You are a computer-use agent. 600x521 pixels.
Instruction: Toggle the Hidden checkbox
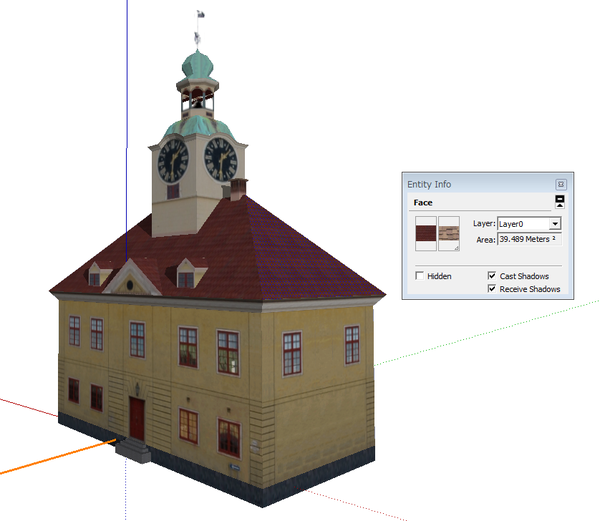click(420, 276)
